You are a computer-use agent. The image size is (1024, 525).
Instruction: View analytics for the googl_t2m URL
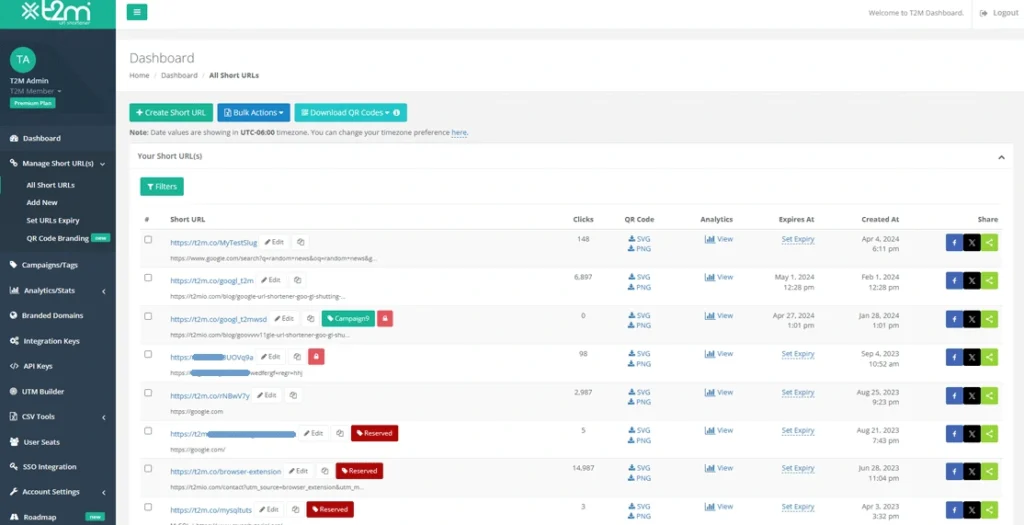click(718, 277)
